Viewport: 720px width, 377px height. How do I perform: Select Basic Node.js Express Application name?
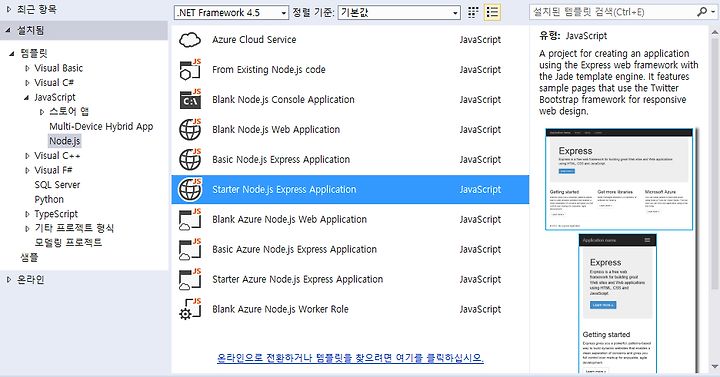pyautogui.click(x=281, y=159)
